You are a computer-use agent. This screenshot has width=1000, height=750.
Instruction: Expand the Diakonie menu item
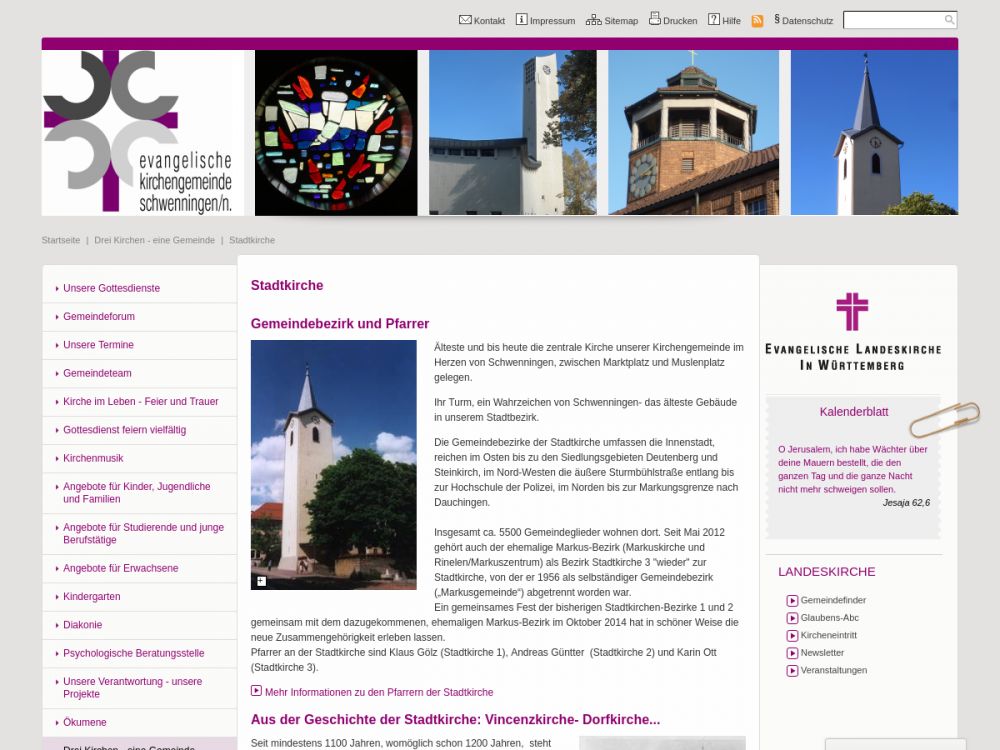pyautogui.click(x=82, y=625)
